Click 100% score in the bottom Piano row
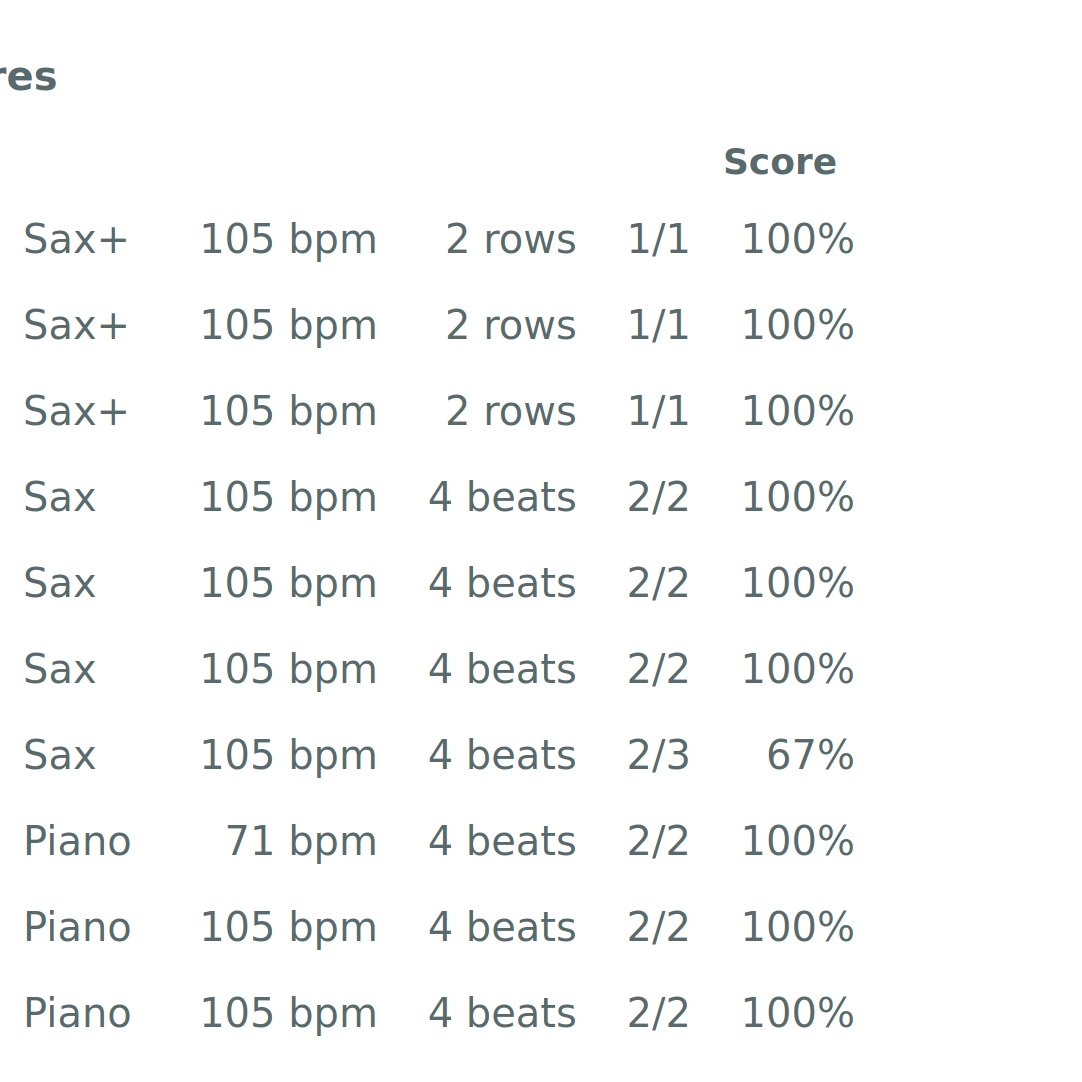Viewport: 1082px width, 1082px height. [797, 1014]
